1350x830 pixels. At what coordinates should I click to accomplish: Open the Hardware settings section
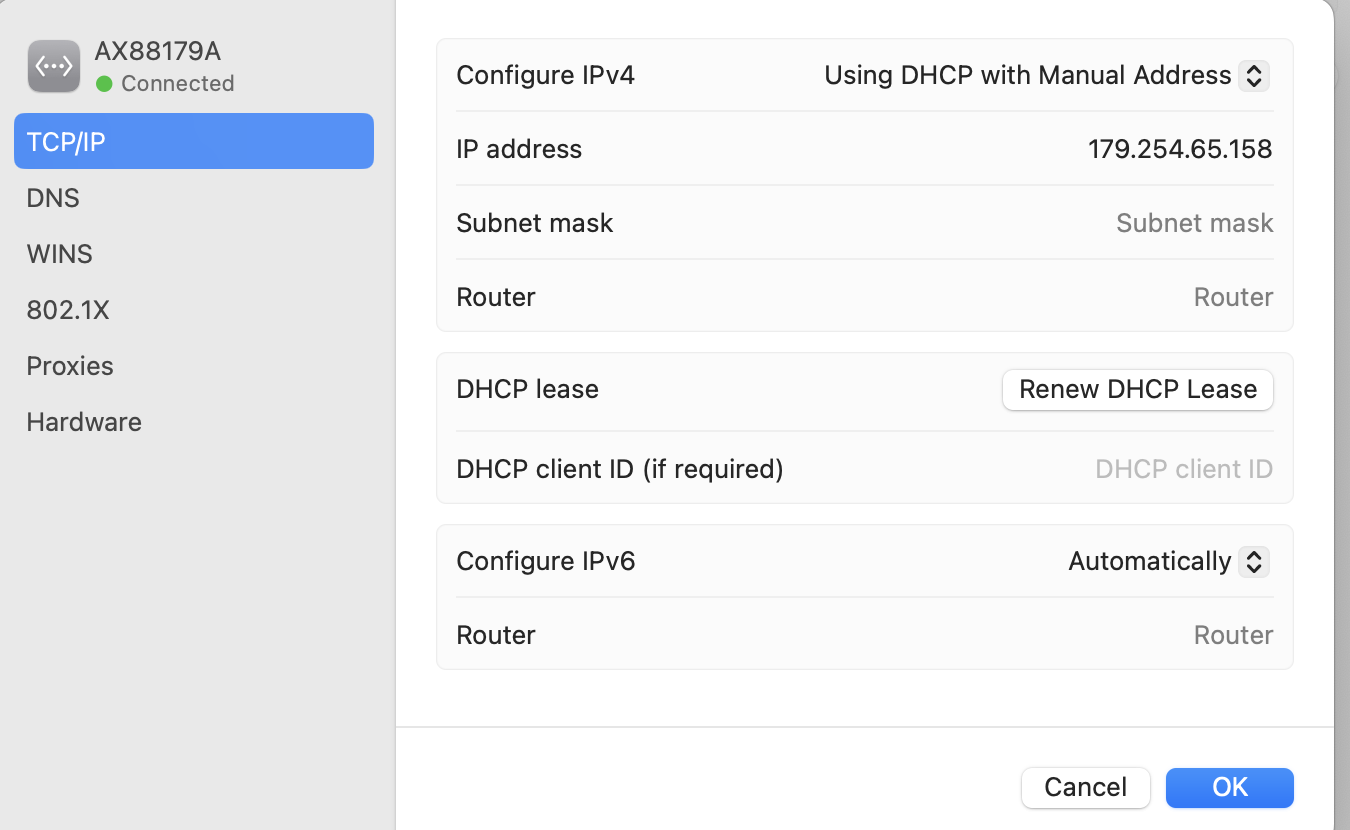coord(84,421)
